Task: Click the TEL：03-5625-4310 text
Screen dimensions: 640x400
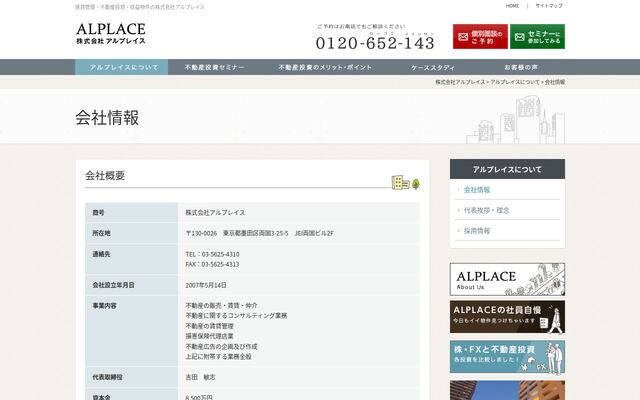Action: point(212,254)
